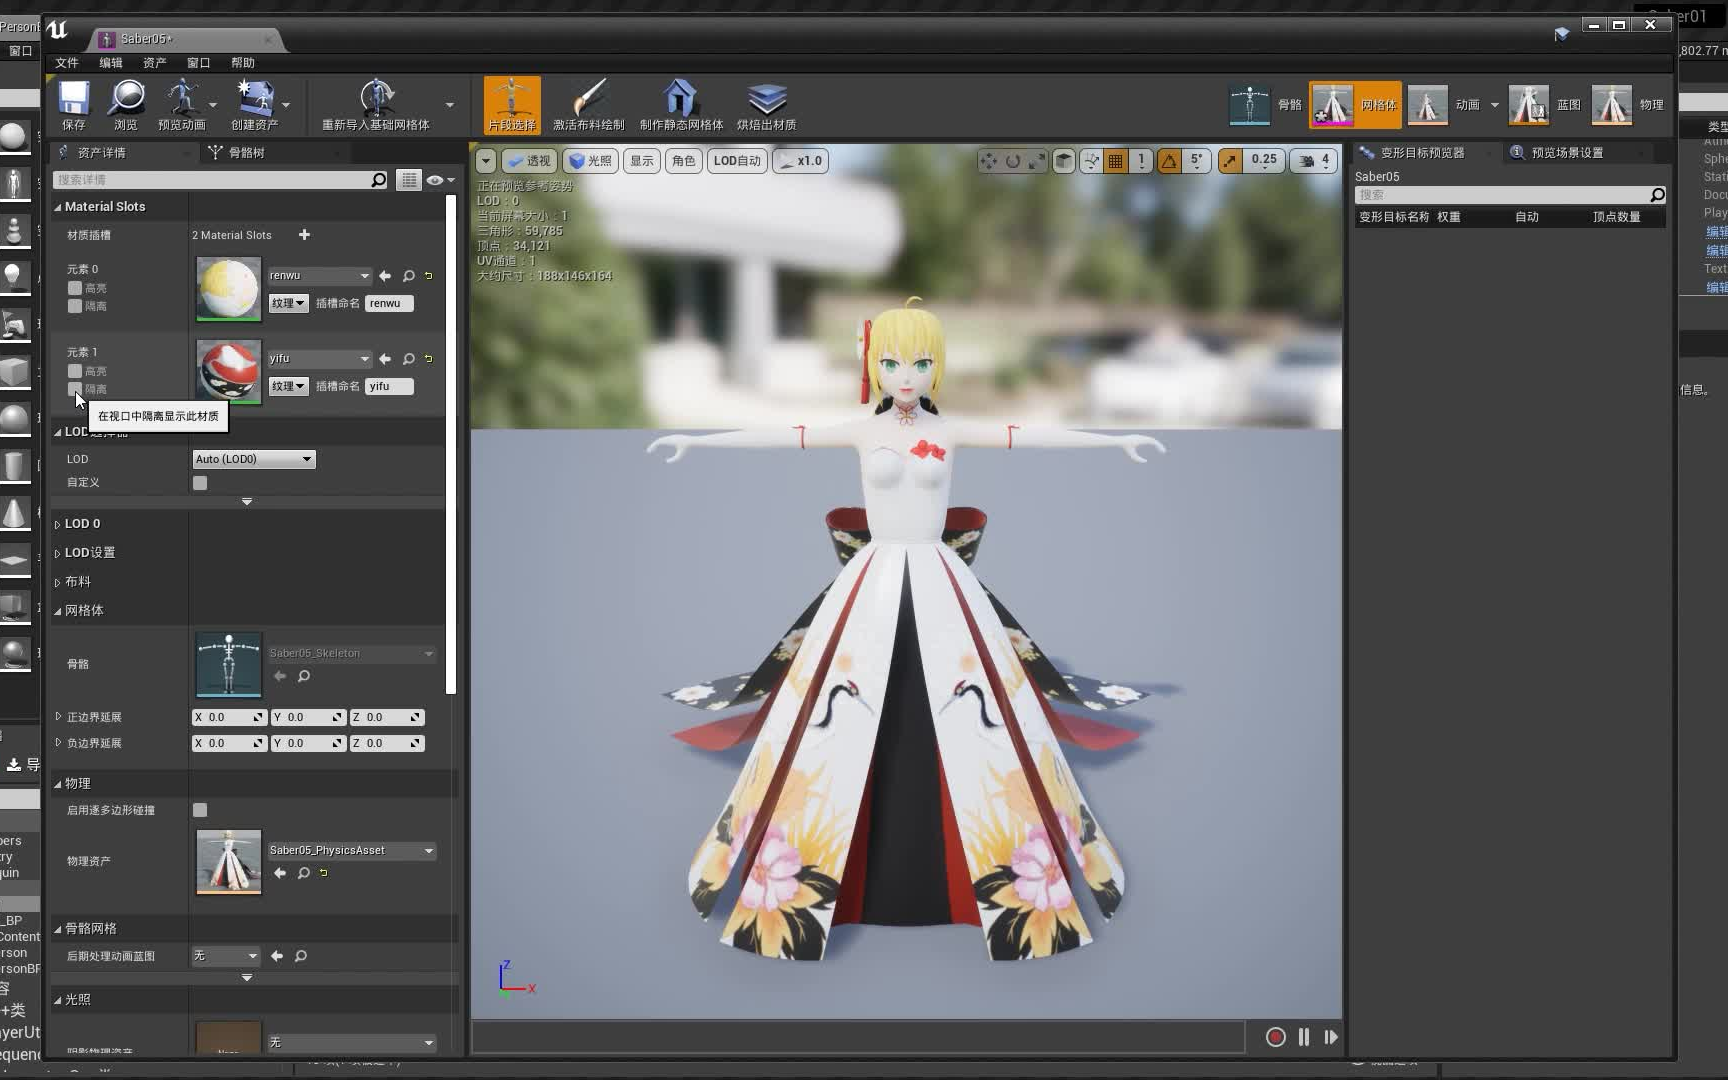Click the 显示 (Show) viewport button
This screenshot has height=1080, width=1728.
(642, 161)
